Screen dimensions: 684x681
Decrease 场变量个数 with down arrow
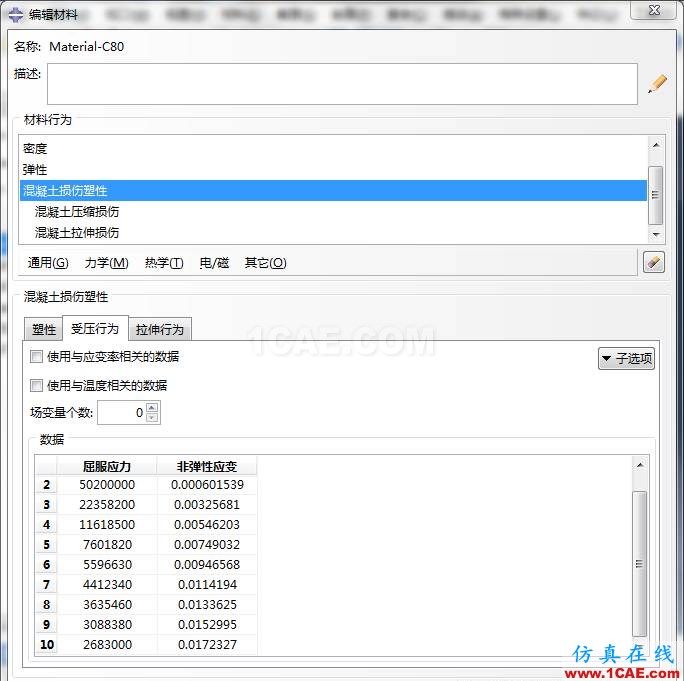coord(152,417)
